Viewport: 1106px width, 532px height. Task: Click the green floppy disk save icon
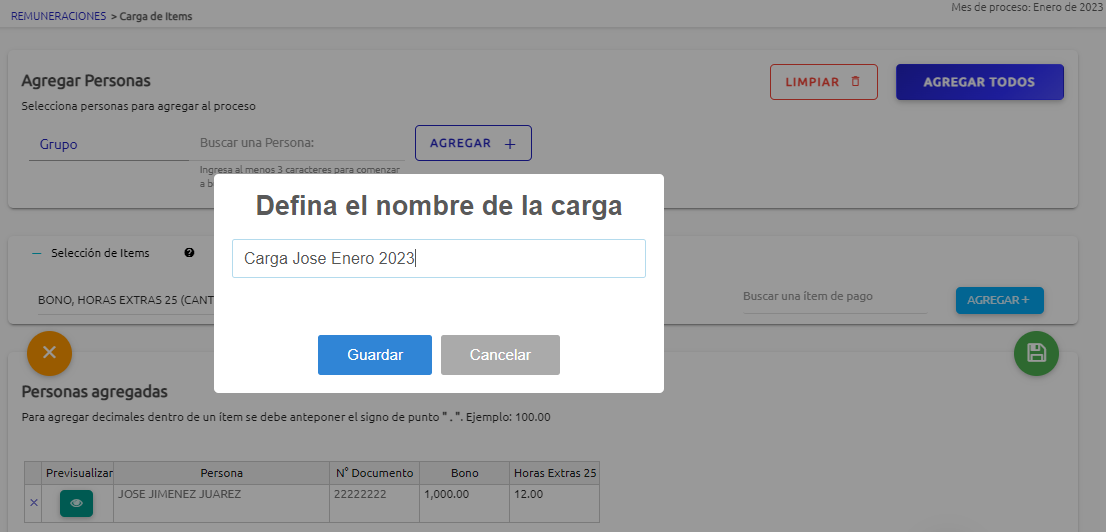pos(1036,353)
